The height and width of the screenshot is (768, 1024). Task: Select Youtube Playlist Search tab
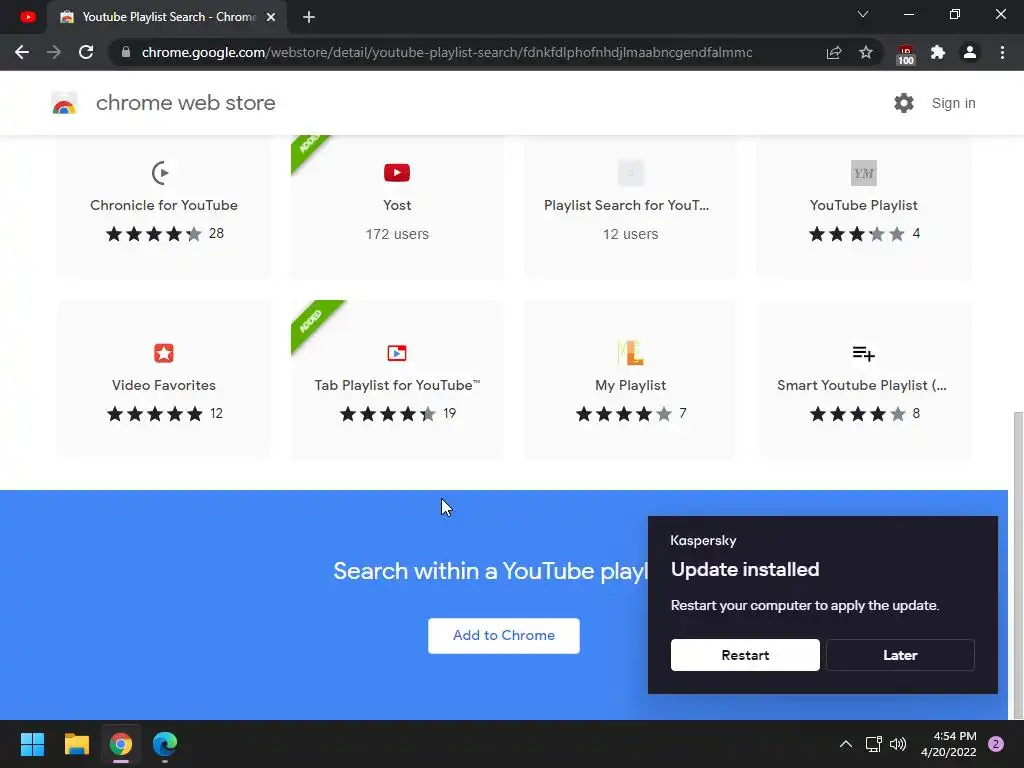167,17
